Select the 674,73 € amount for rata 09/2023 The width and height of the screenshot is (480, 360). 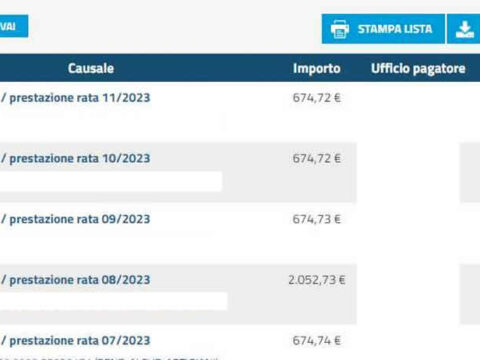[317, 219]
